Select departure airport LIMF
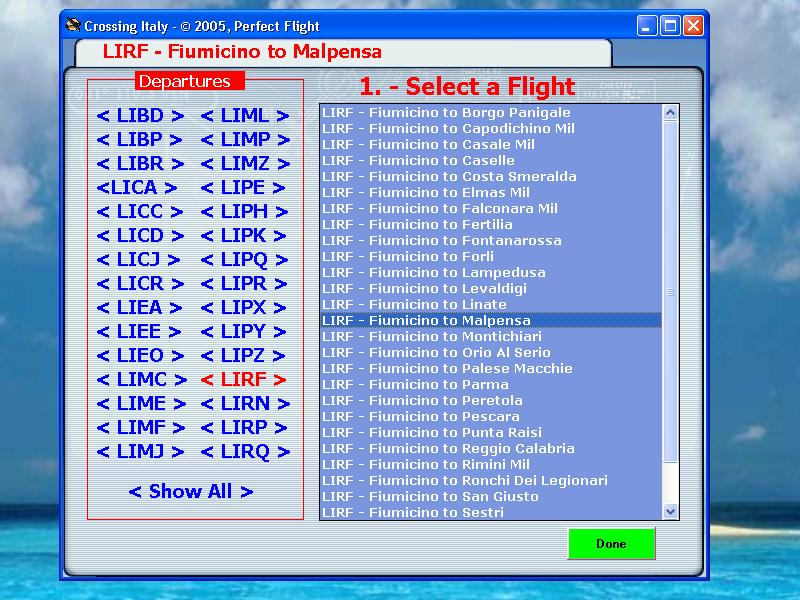The height and width of the screenshot is (600, 800). (x=141, y=427)
